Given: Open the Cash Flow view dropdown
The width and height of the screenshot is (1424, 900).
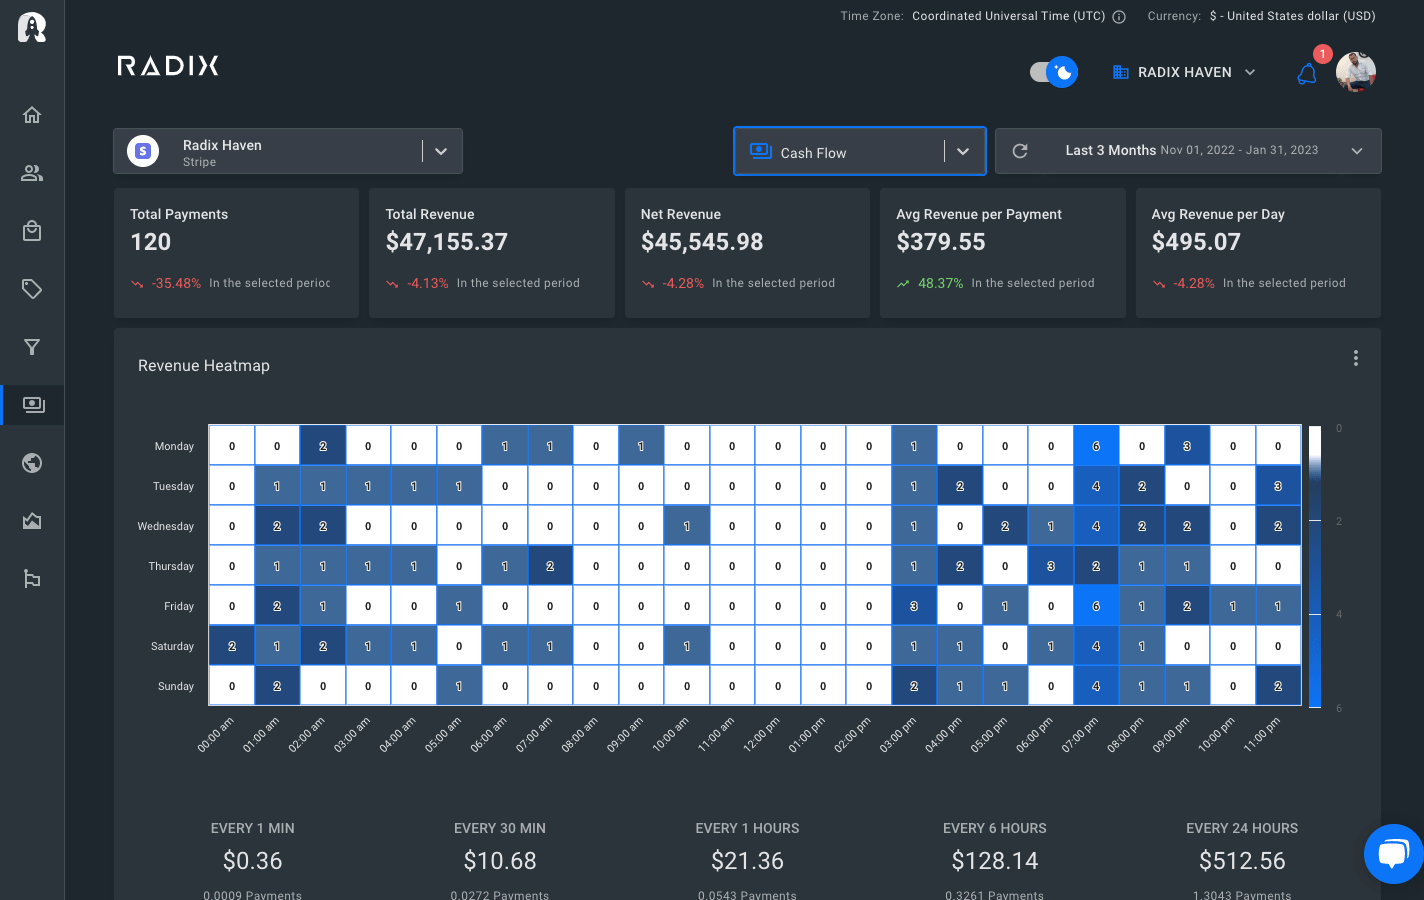Looking at the screenshot, I should (963, 151).
